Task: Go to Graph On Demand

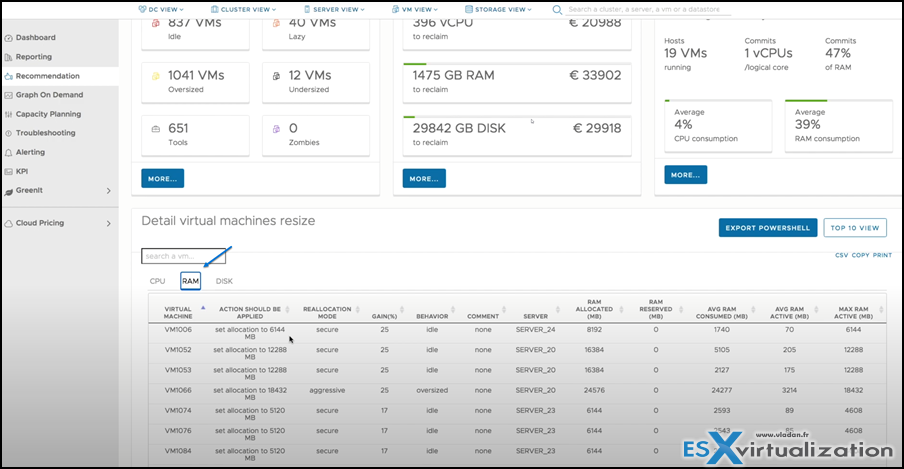Action: coord(49,95)
